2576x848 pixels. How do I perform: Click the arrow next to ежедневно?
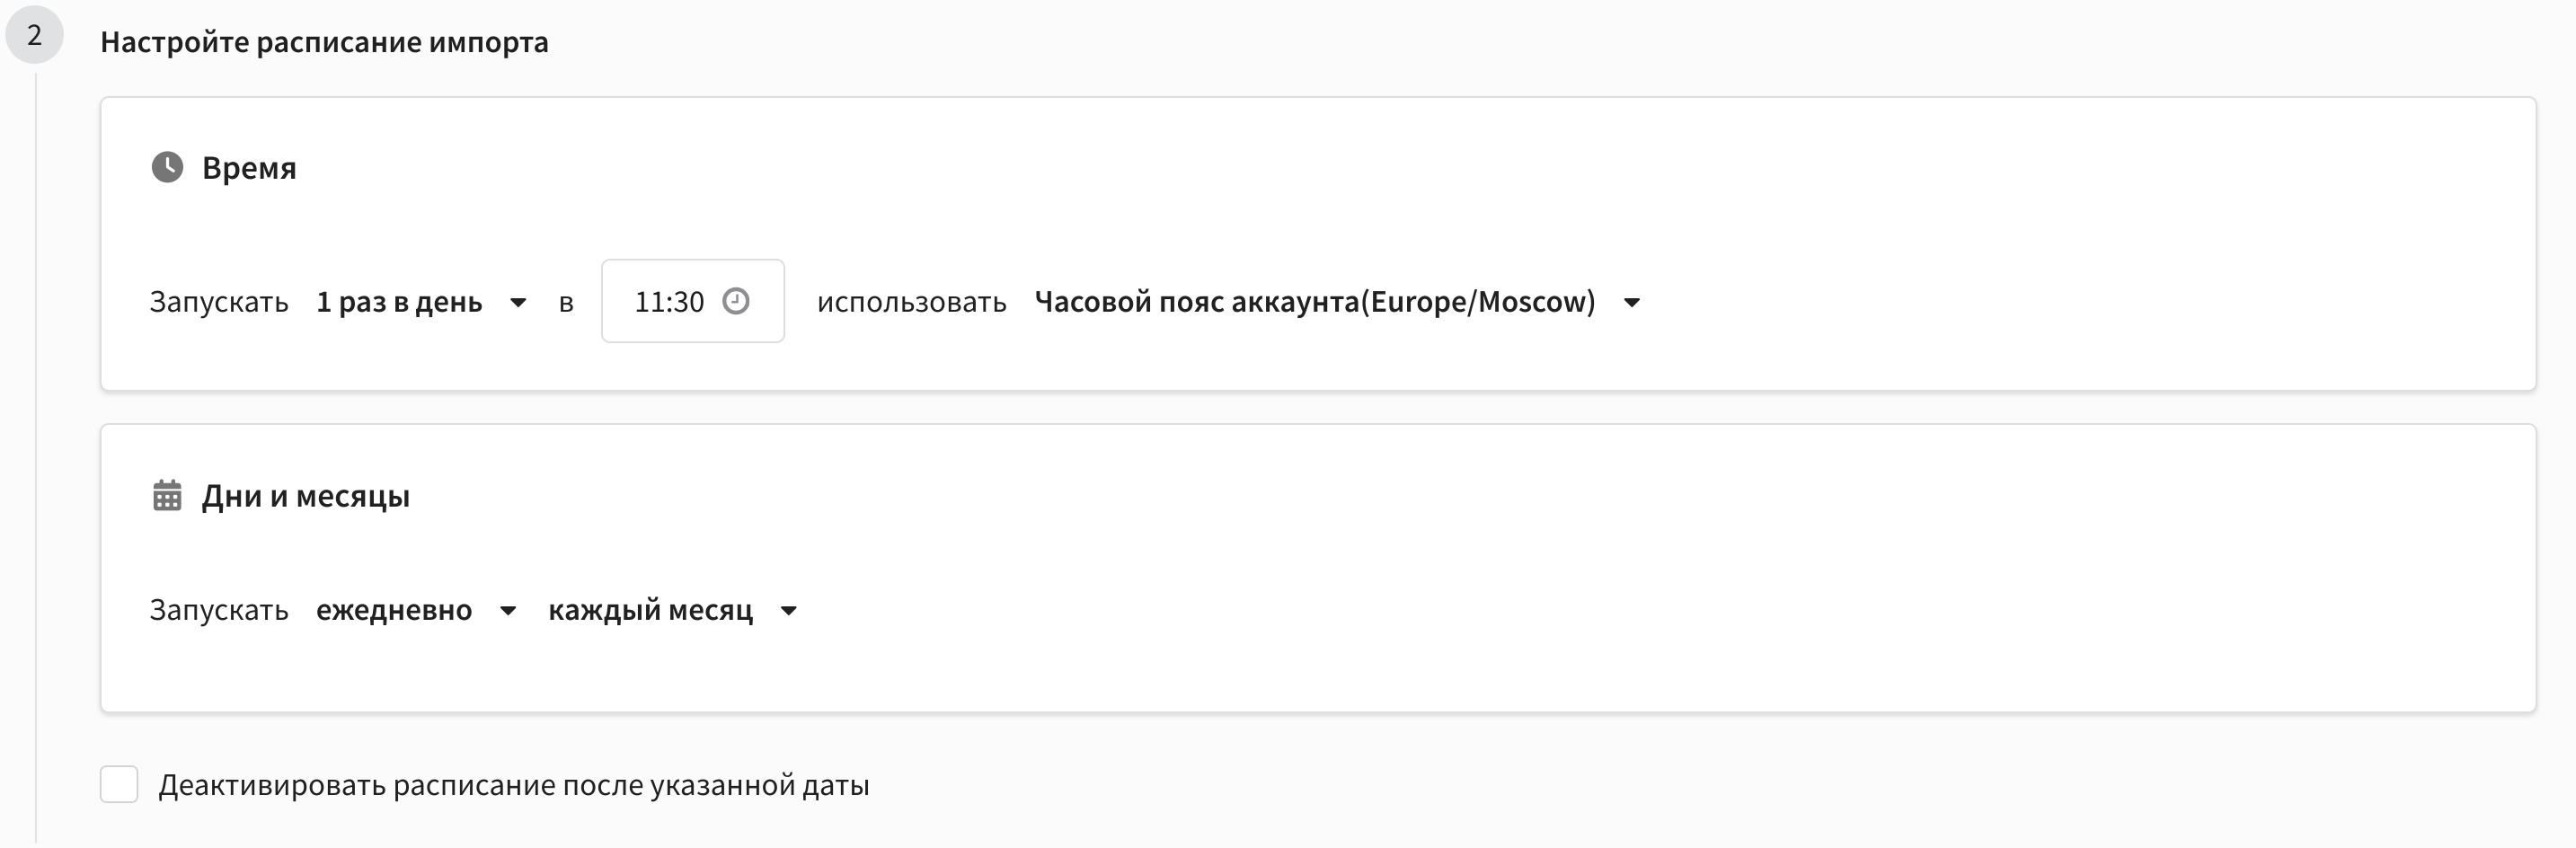508,611
